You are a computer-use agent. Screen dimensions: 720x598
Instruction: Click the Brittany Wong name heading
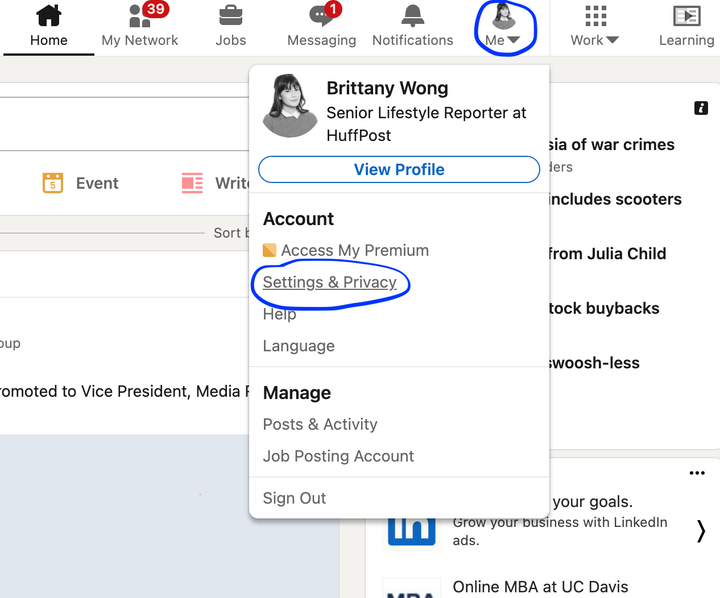[387, 88]
